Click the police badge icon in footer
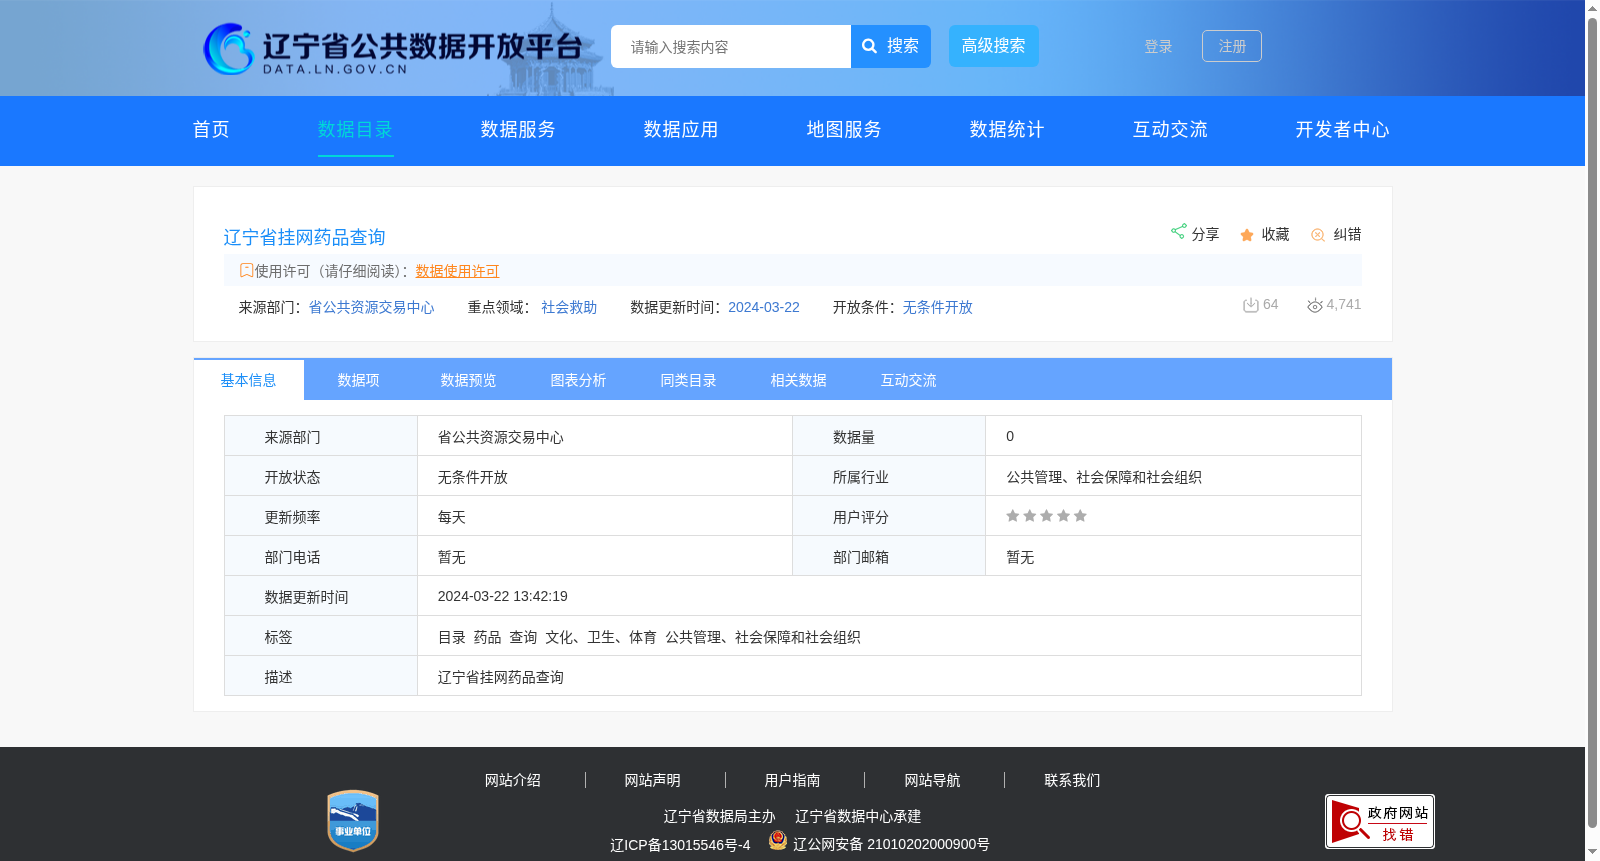Viewport: 1600px width, 861px height. [x=778, y=841]
